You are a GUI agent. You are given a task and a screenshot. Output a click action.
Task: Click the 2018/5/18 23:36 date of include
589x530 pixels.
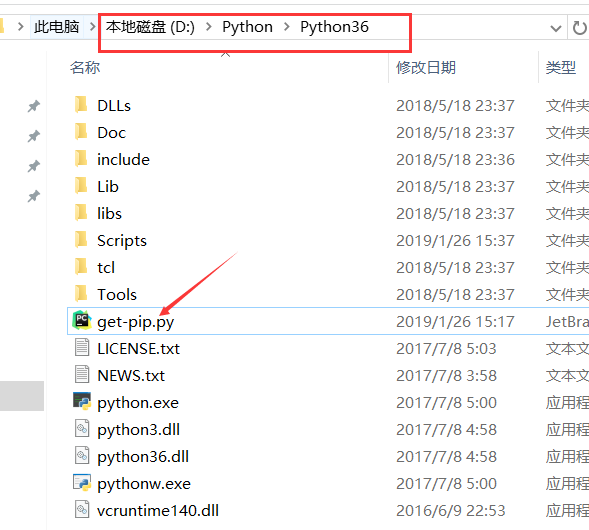click(455, 160)
